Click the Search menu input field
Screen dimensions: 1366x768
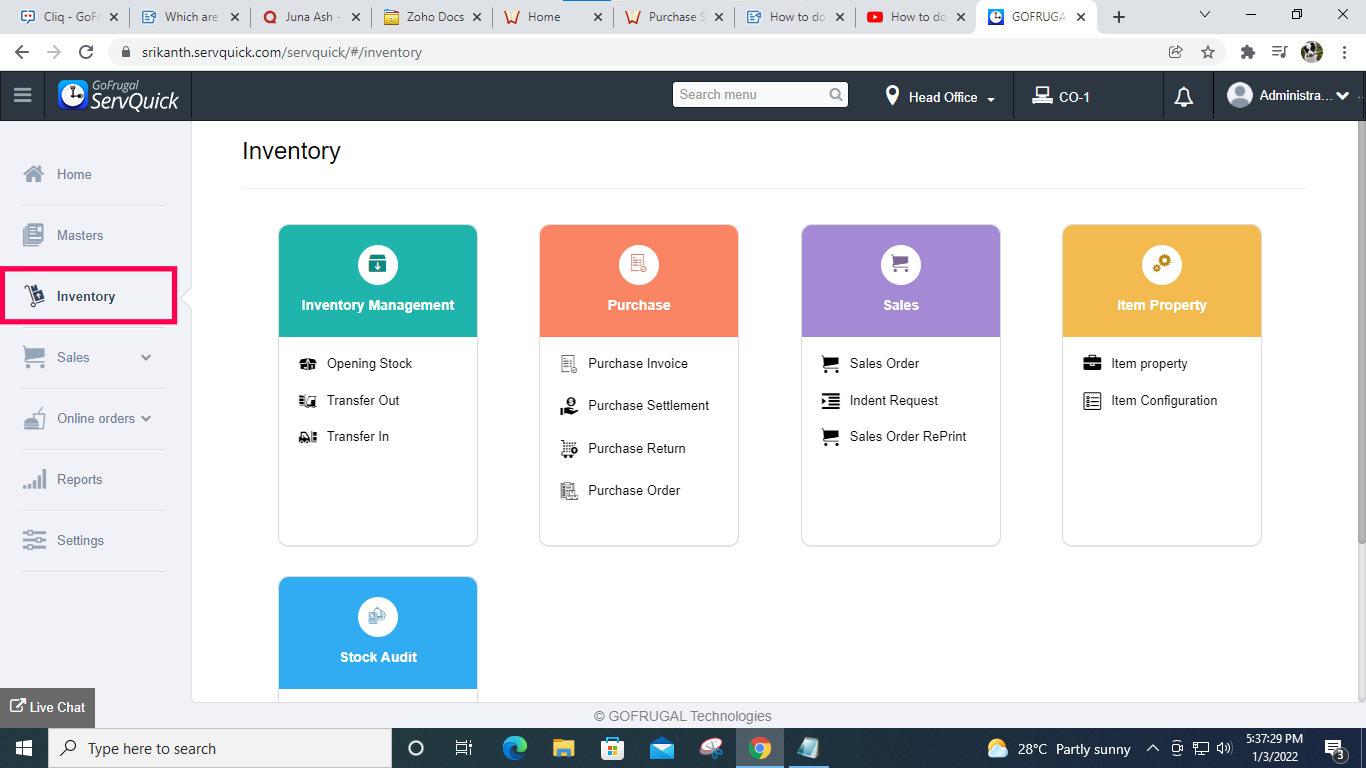(x=760, y=95)
